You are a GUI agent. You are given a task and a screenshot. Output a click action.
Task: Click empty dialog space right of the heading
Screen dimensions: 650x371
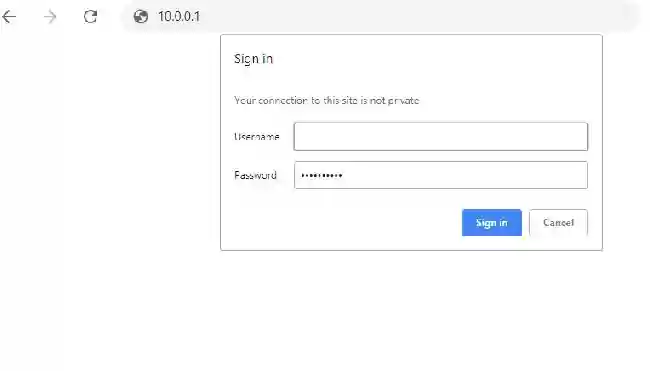[435, 59]
